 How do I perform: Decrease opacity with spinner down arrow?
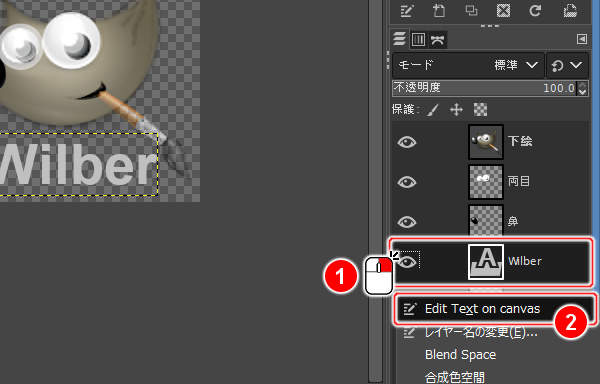point(582,92)
